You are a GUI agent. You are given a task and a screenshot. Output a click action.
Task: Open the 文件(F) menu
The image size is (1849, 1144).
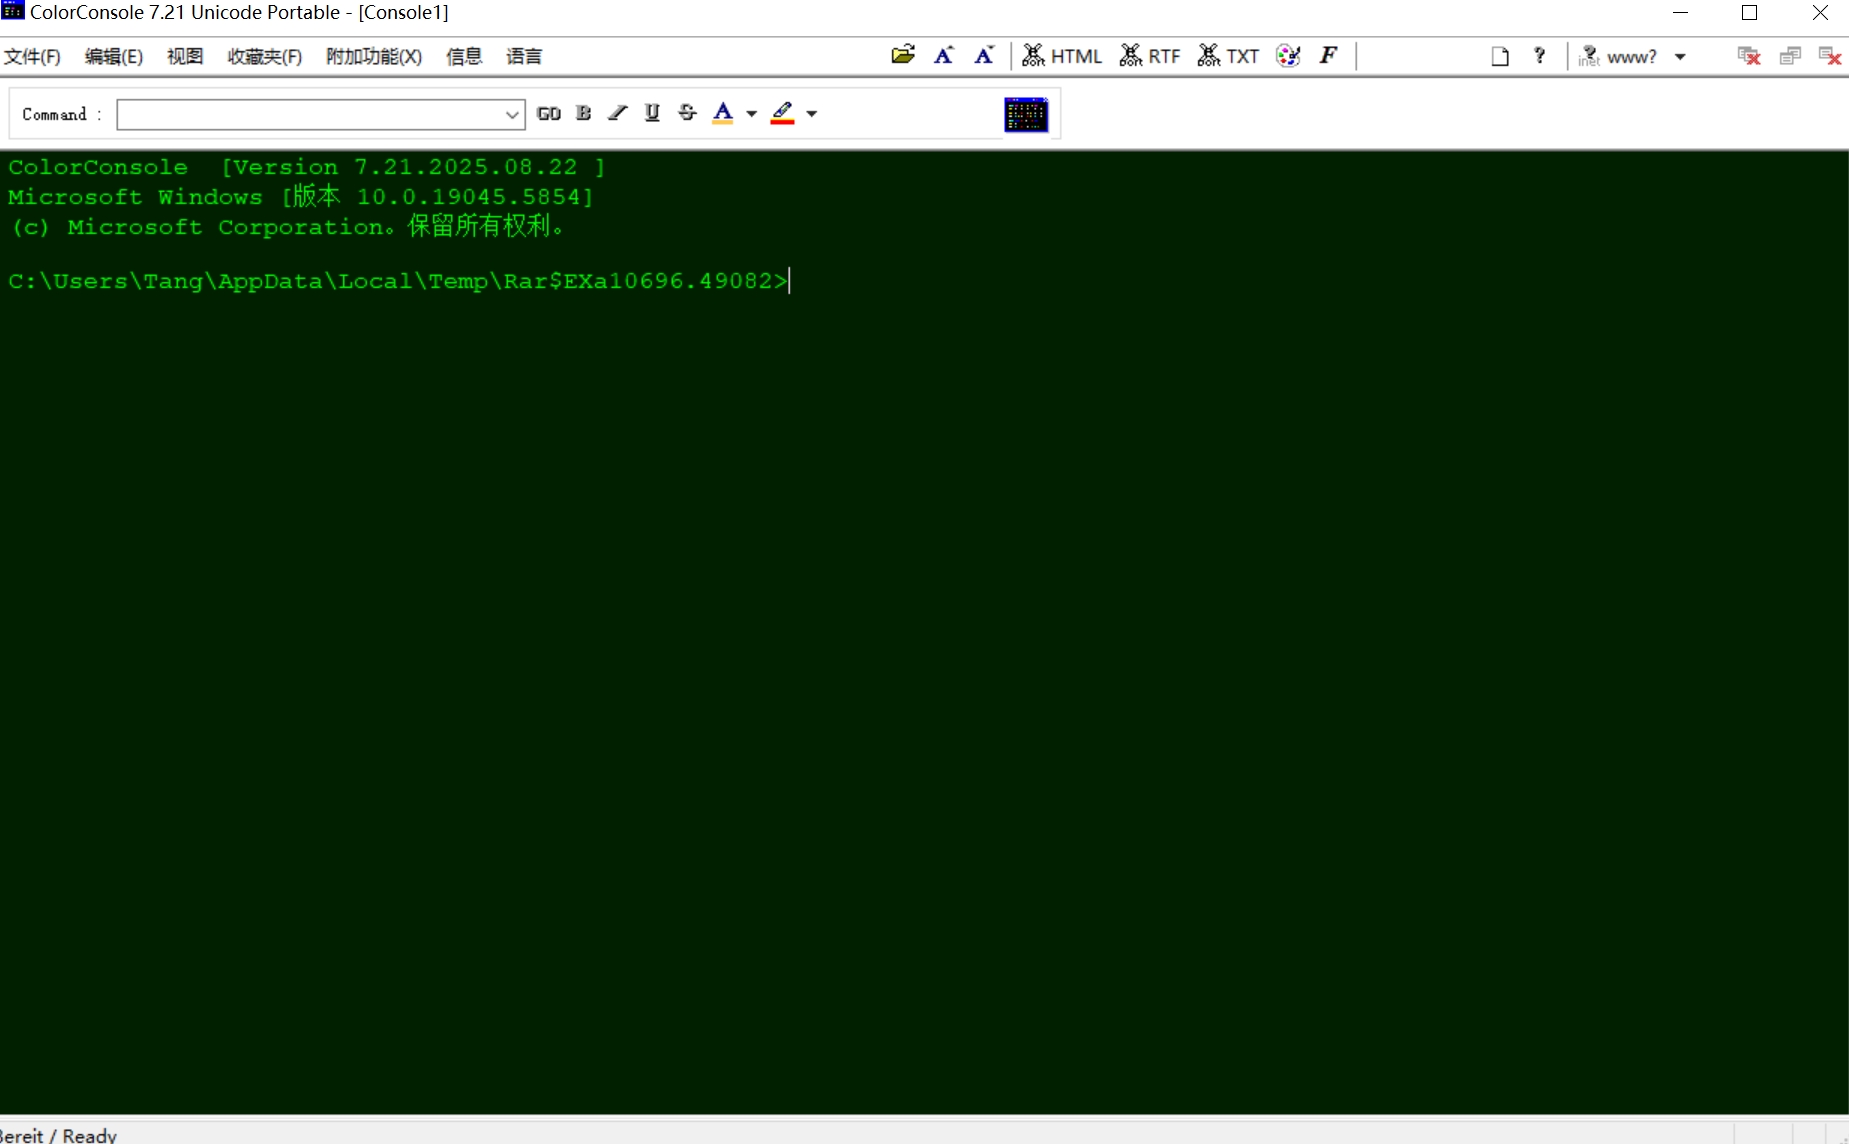32,56
